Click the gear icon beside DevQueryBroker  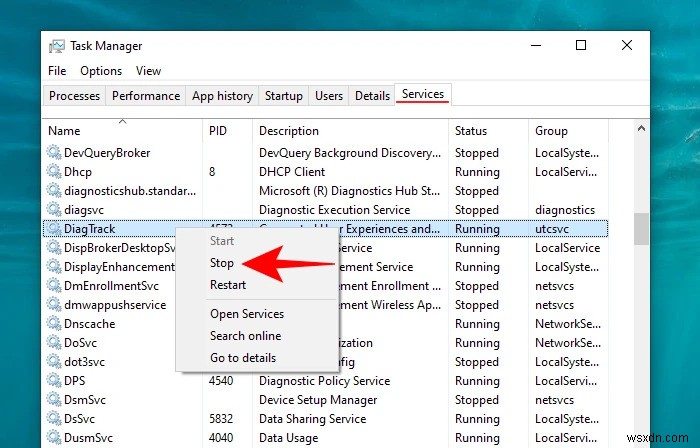point(54,153)
